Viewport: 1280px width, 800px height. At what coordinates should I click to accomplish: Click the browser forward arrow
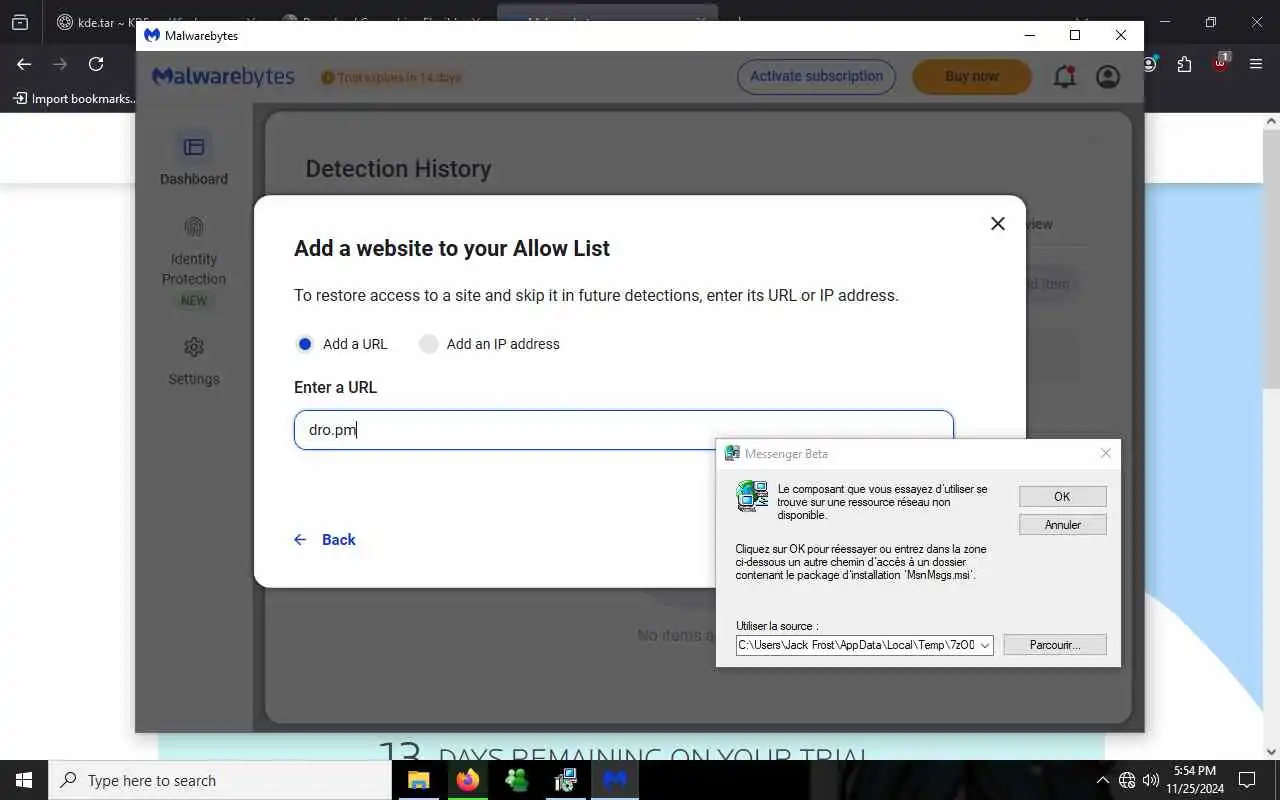pos(60,64)
